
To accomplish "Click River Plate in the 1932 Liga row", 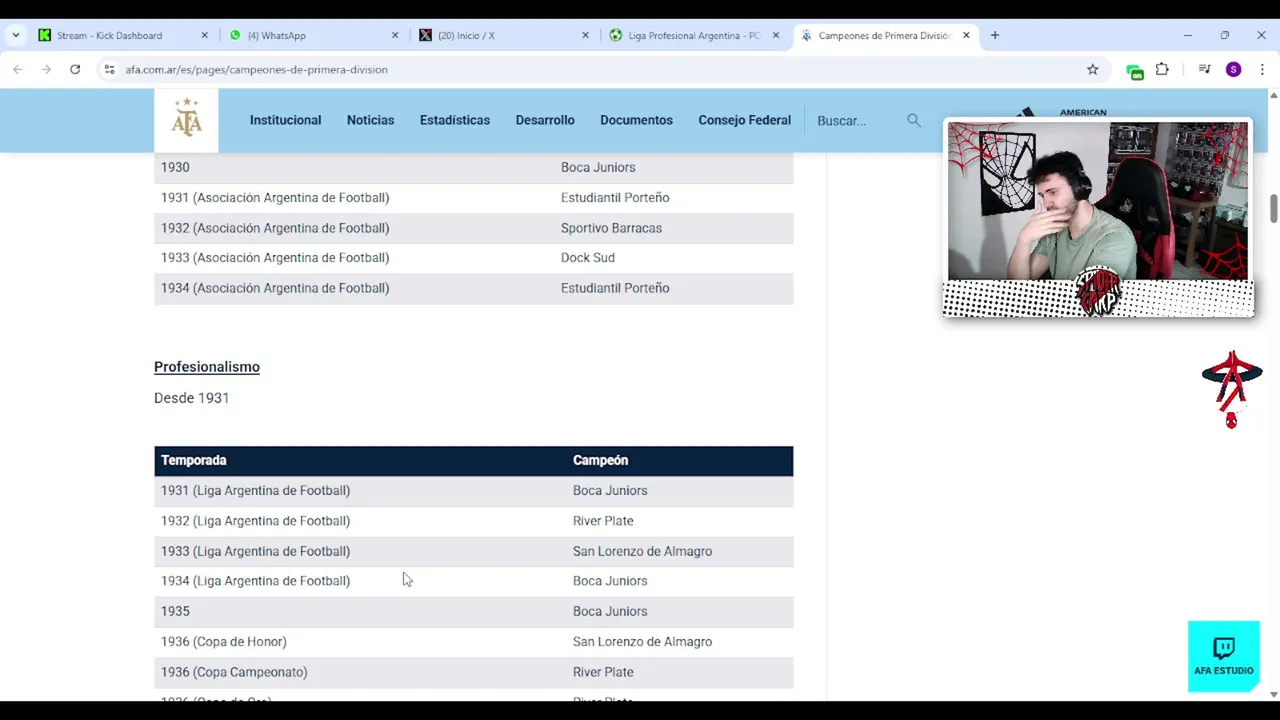I will pos(603,521).
